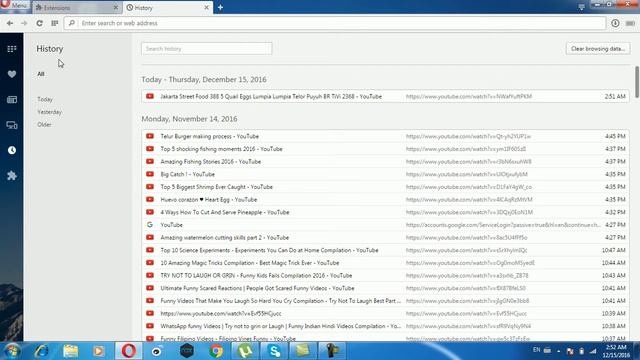Close the History tab
Image resolution: width=640 pixels, height=360 pixels.
point(207,7)
